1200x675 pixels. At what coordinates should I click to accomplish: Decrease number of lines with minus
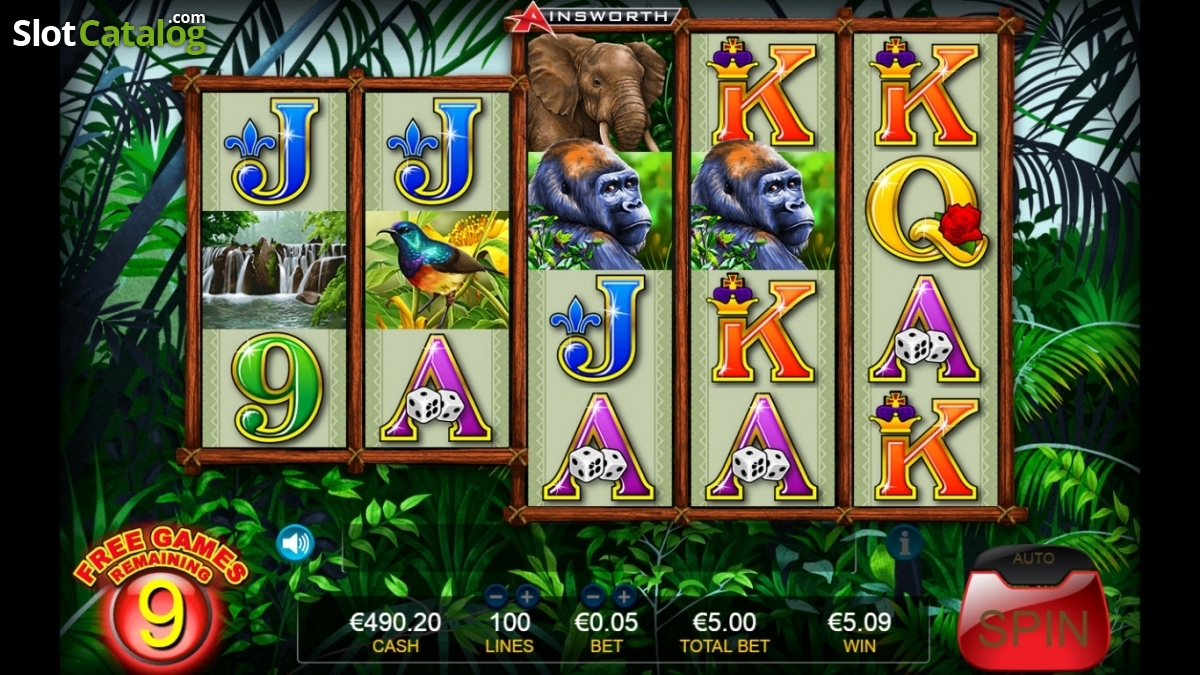497,597
